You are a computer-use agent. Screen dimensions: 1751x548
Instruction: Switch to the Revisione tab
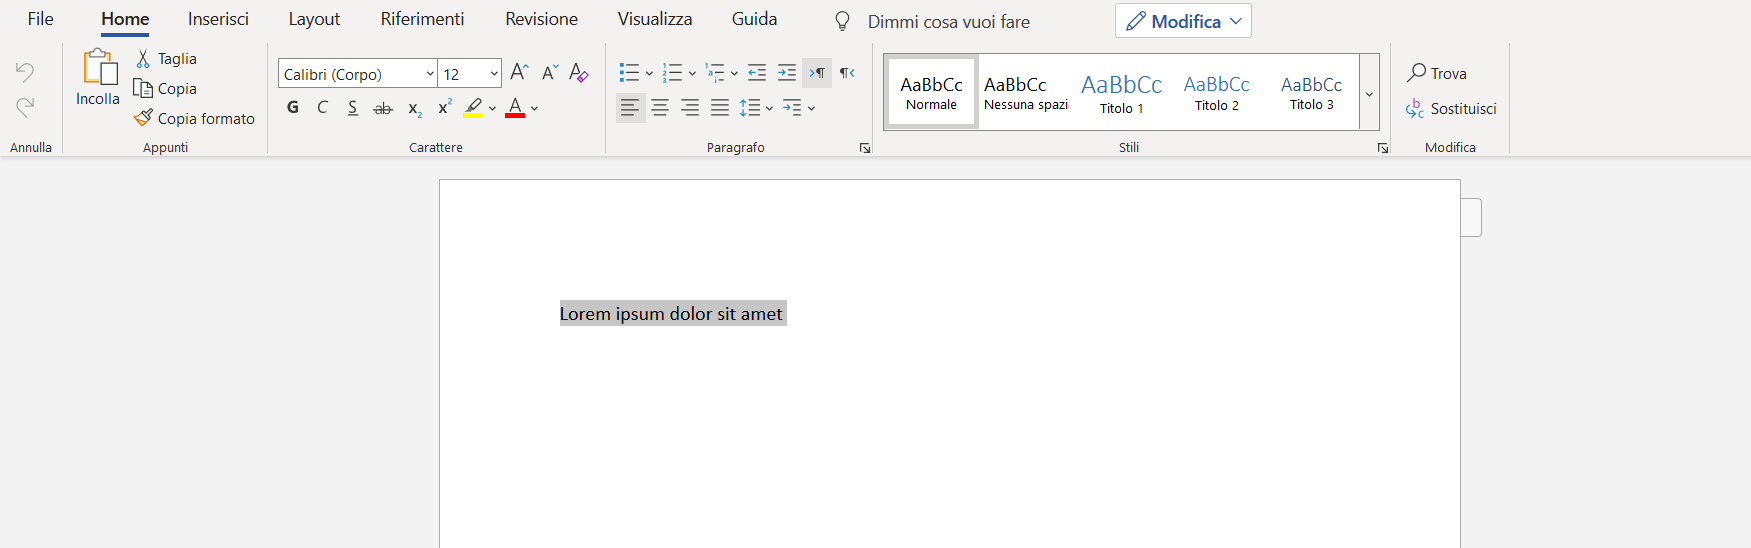coord(541,19)
